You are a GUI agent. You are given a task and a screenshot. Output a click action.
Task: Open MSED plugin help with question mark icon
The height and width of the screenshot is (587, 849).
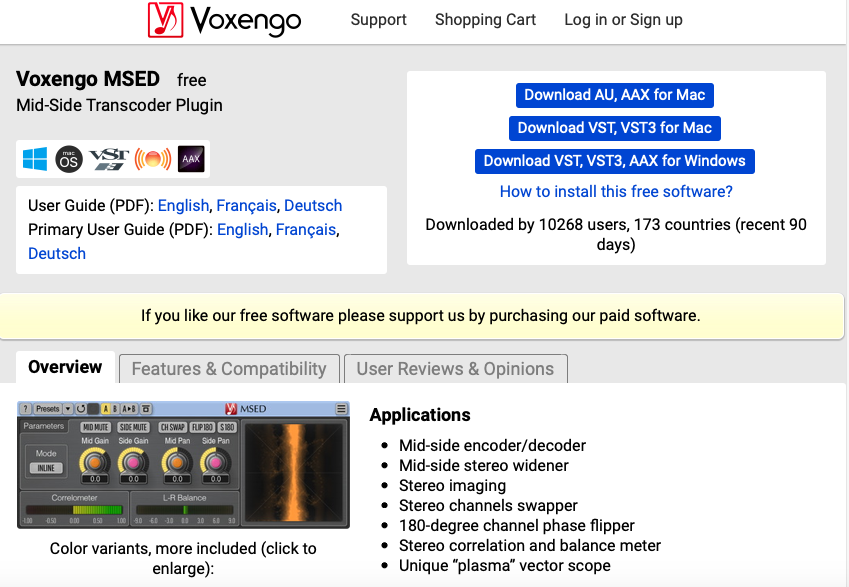point(26,407)
